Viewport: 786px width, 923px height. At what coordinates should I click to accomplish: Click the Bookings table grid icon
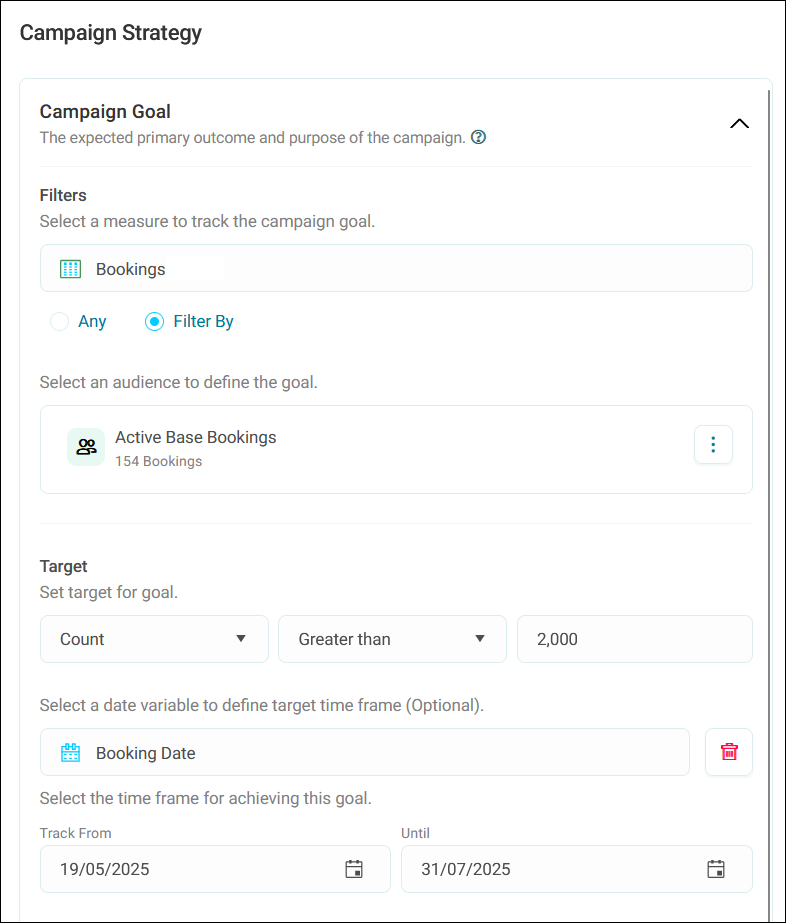pos(71,269)
